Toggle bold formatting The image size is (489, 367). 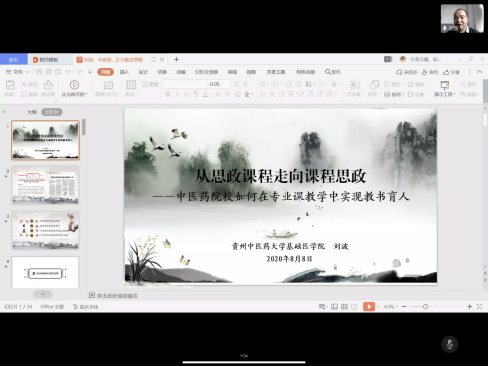(168, 94)
